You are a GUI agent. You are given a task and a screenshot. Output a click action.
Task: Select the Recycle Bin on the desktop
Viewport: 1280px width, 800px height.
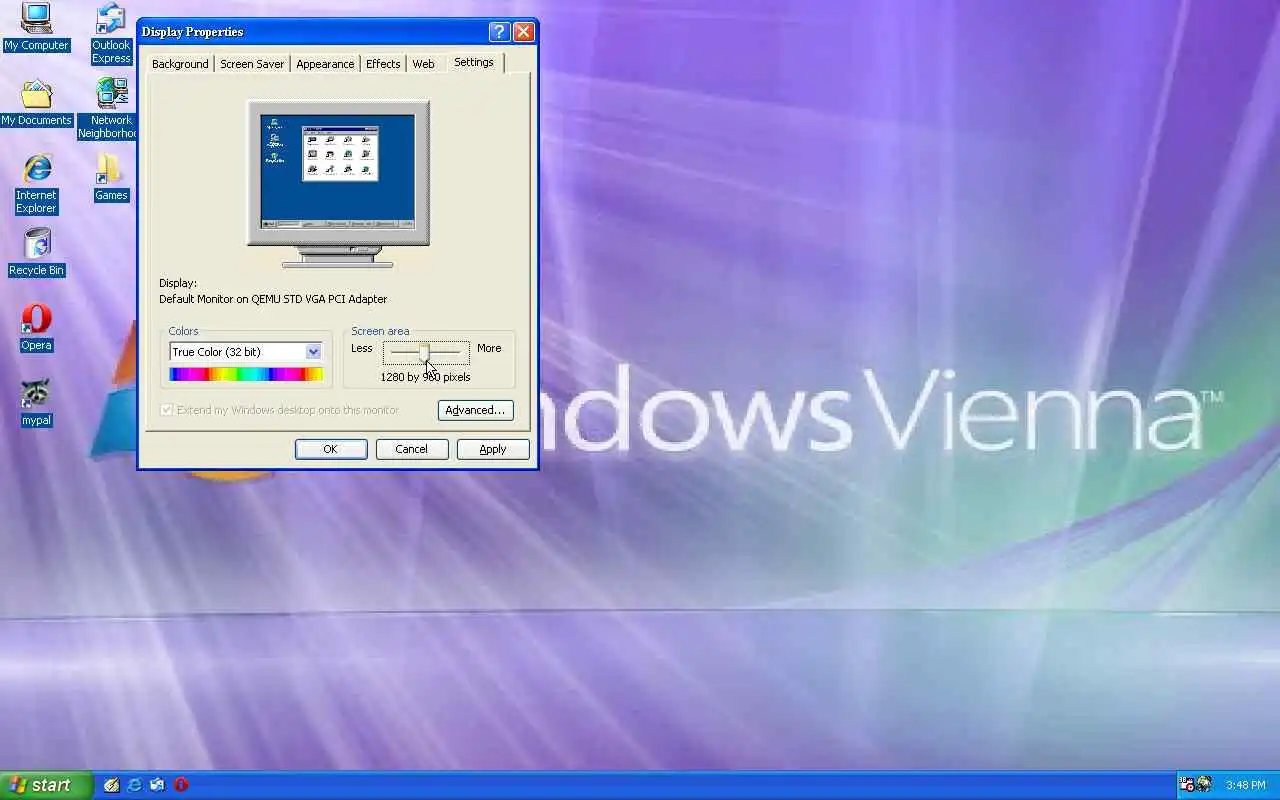(36, 252)
